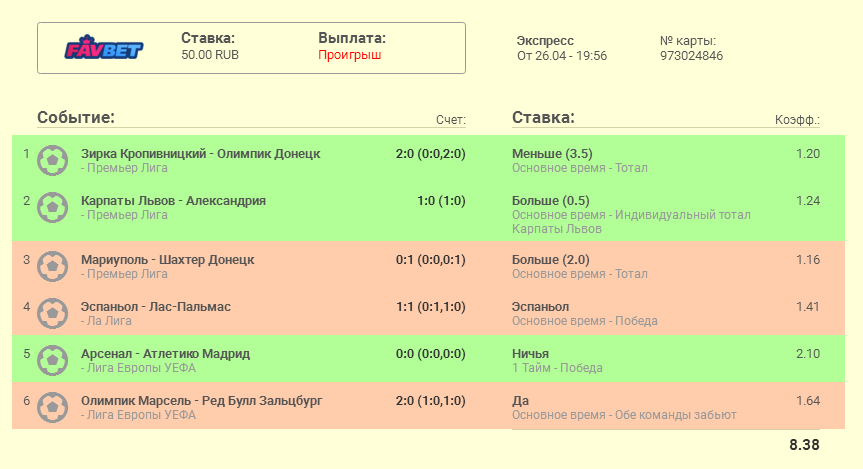Click score 2:0 (1:0,1:0) of Марсель match

tap(430, 401)
